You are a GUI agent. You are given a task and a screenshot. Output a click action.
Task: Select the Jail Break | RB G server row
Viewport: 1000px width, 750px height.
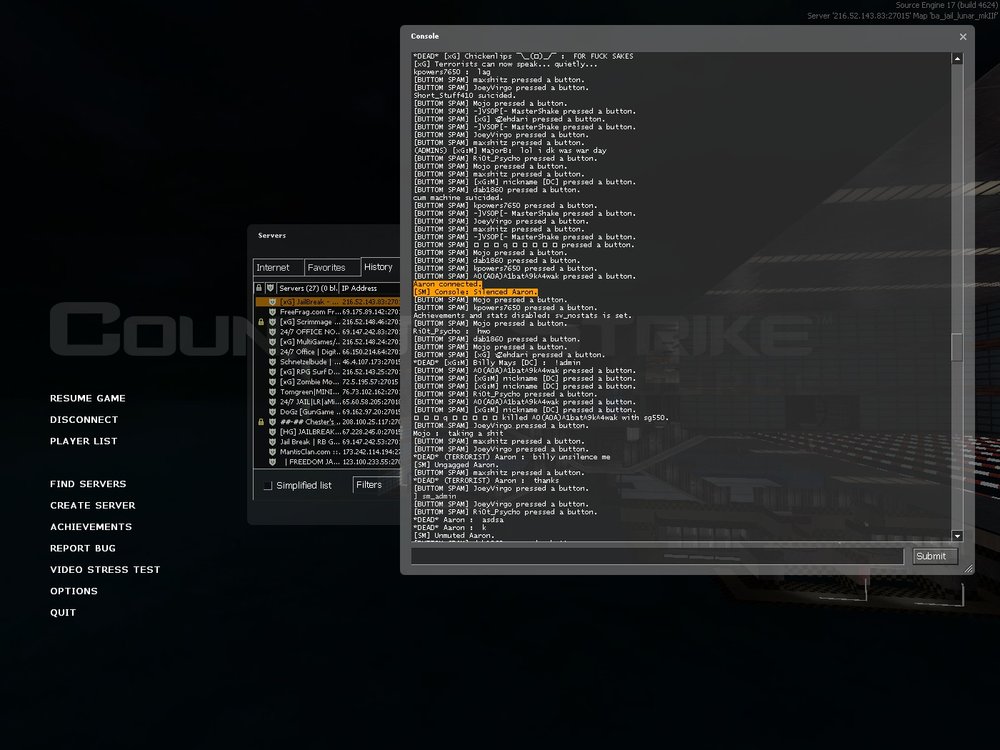coord(327,441)
